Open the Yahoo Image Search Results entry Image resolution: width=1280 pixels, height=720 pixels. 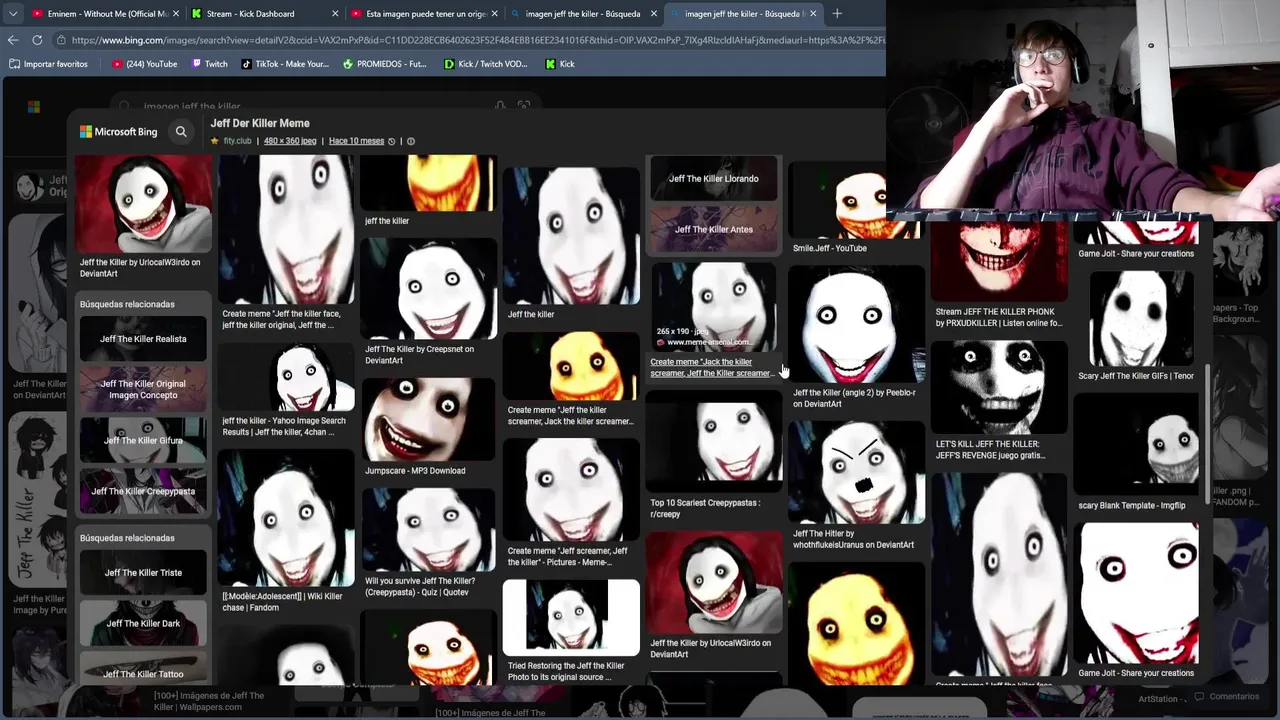coord(285,390)
